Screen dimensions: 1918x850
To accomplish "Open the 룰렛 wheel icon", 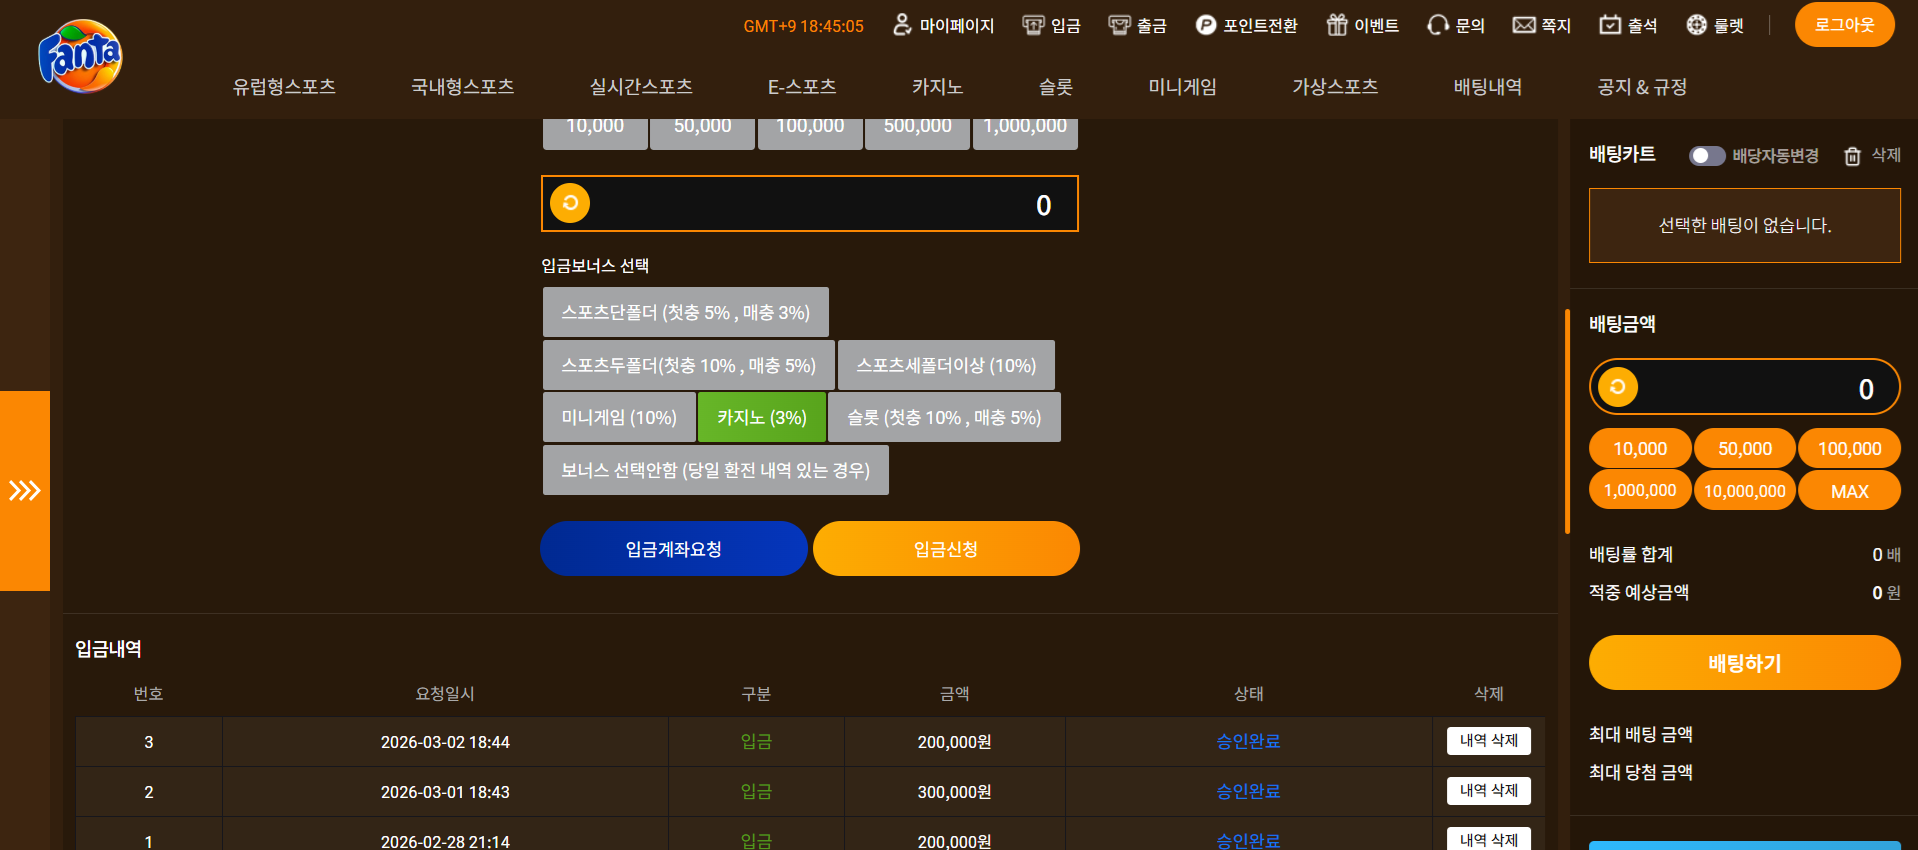I will [x=1697, y=25].
